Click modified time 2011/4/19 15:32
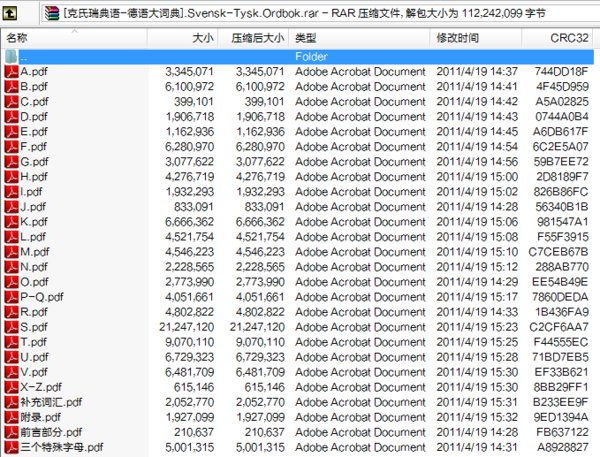Screen dimensions: 600x457 point(477,417)
